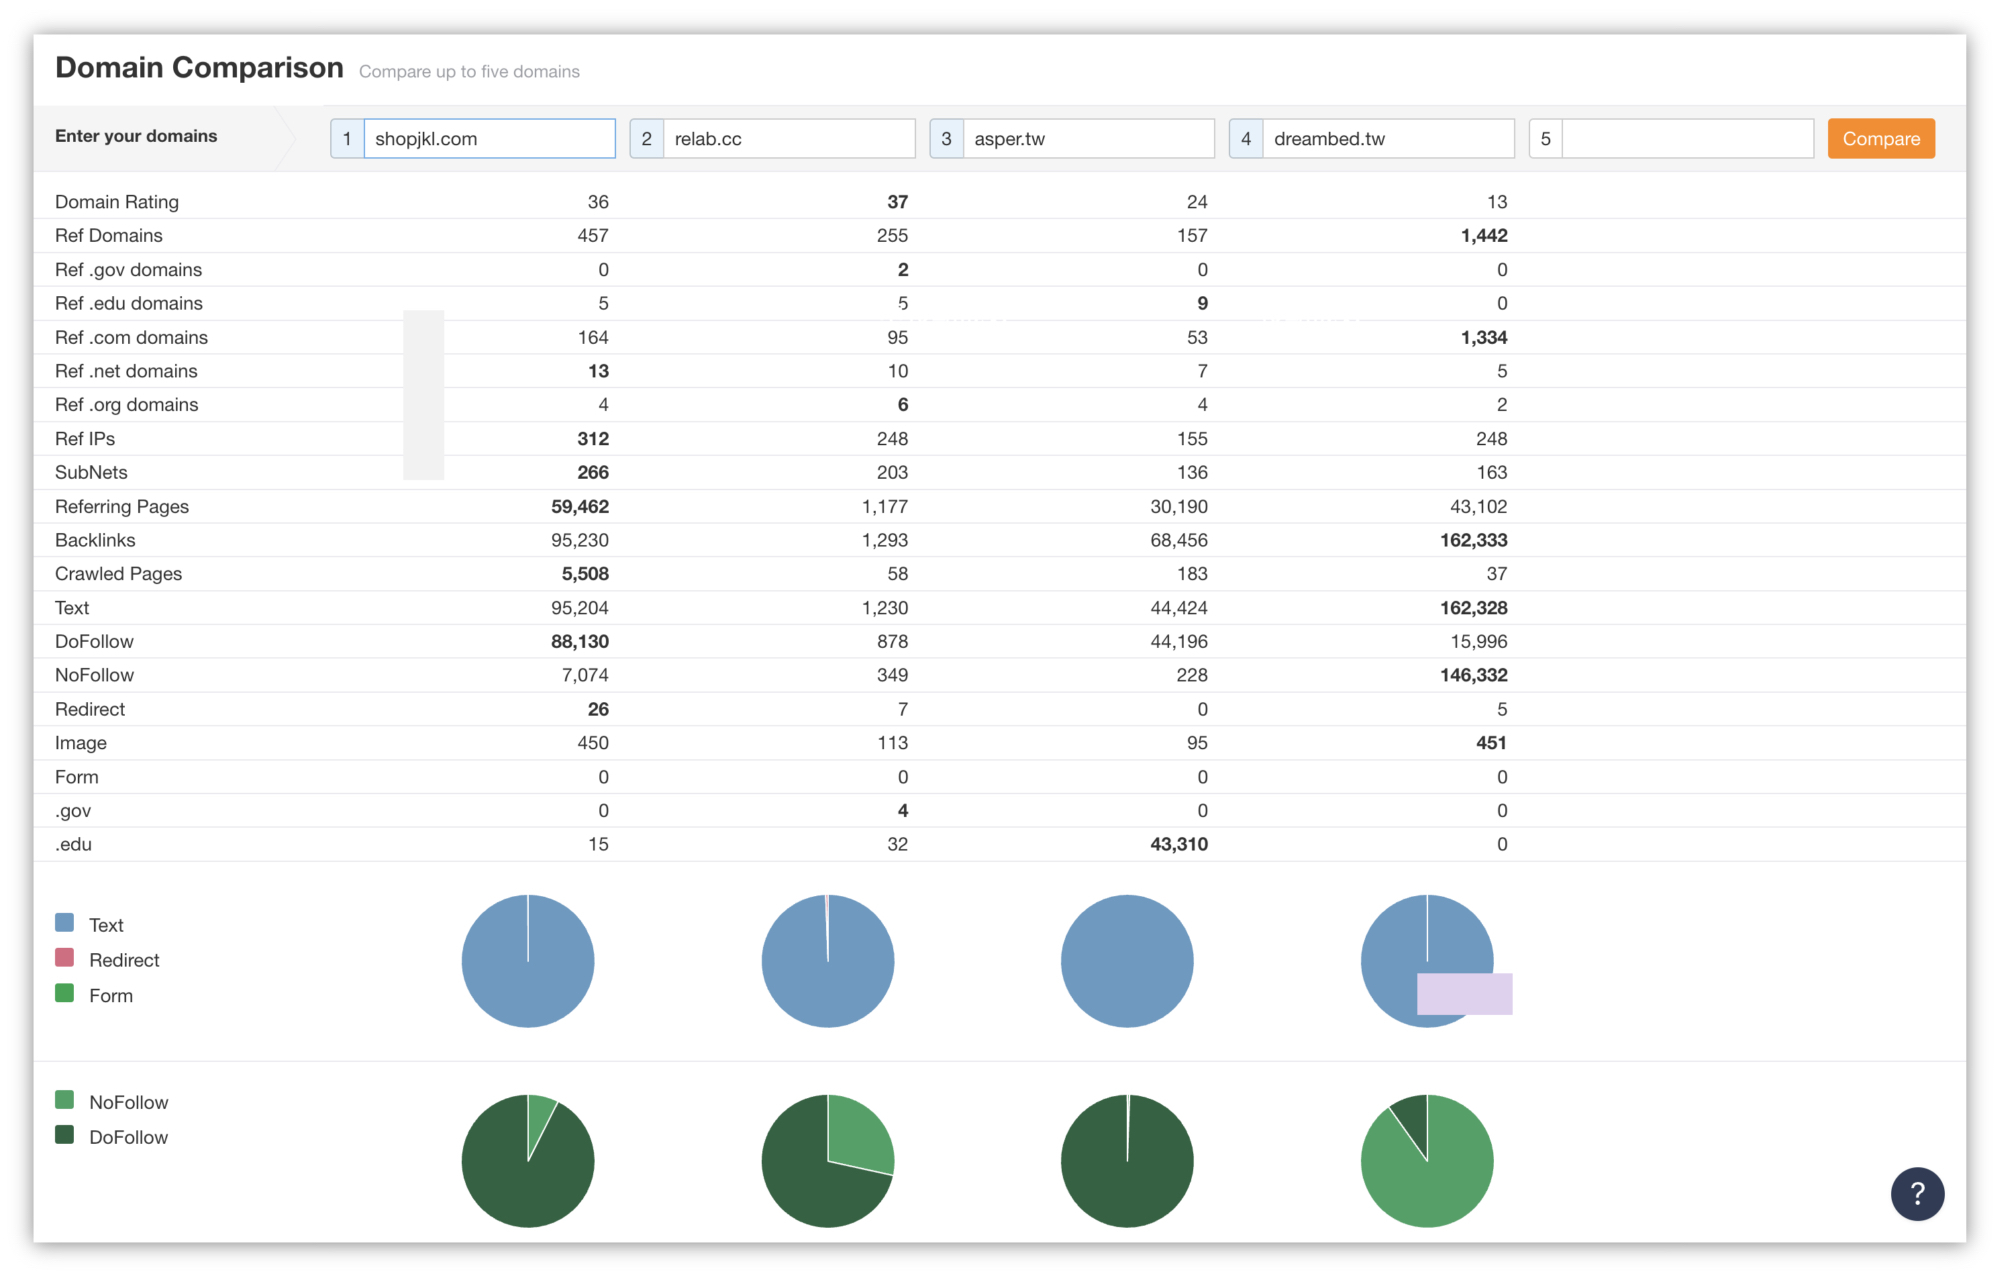Click the green Form legend swatch
Viewport: 2000px width, 1275px height.
pyautogui.click(x=65, y=993)
